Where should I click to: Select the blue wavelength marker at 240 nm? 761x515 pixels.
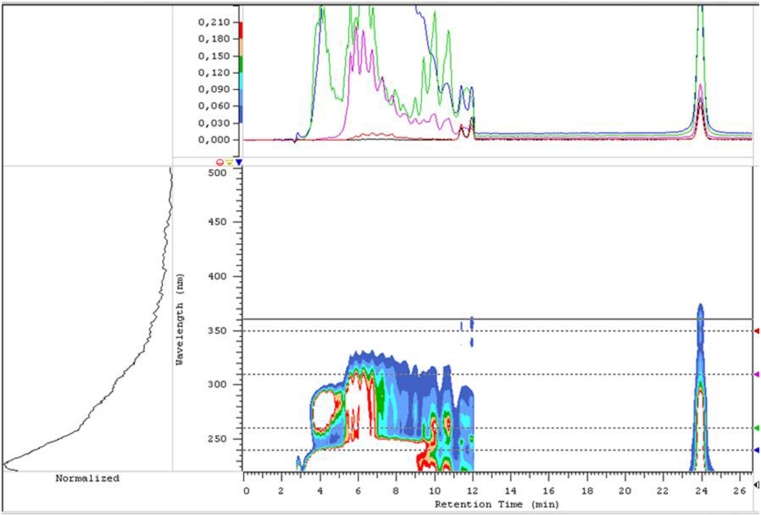(756, 450)
